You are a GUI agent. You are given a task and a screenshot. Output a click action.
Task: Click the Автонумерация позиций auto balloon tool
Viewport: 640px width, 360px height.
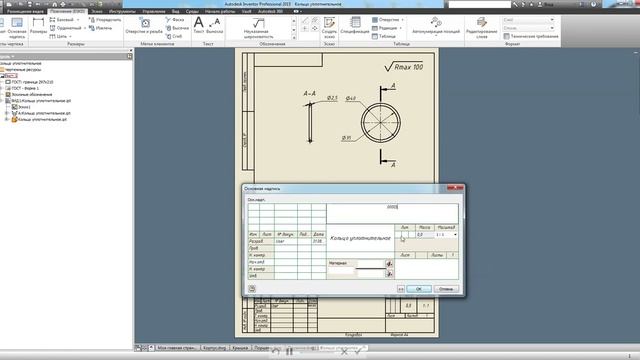point(436,25)
